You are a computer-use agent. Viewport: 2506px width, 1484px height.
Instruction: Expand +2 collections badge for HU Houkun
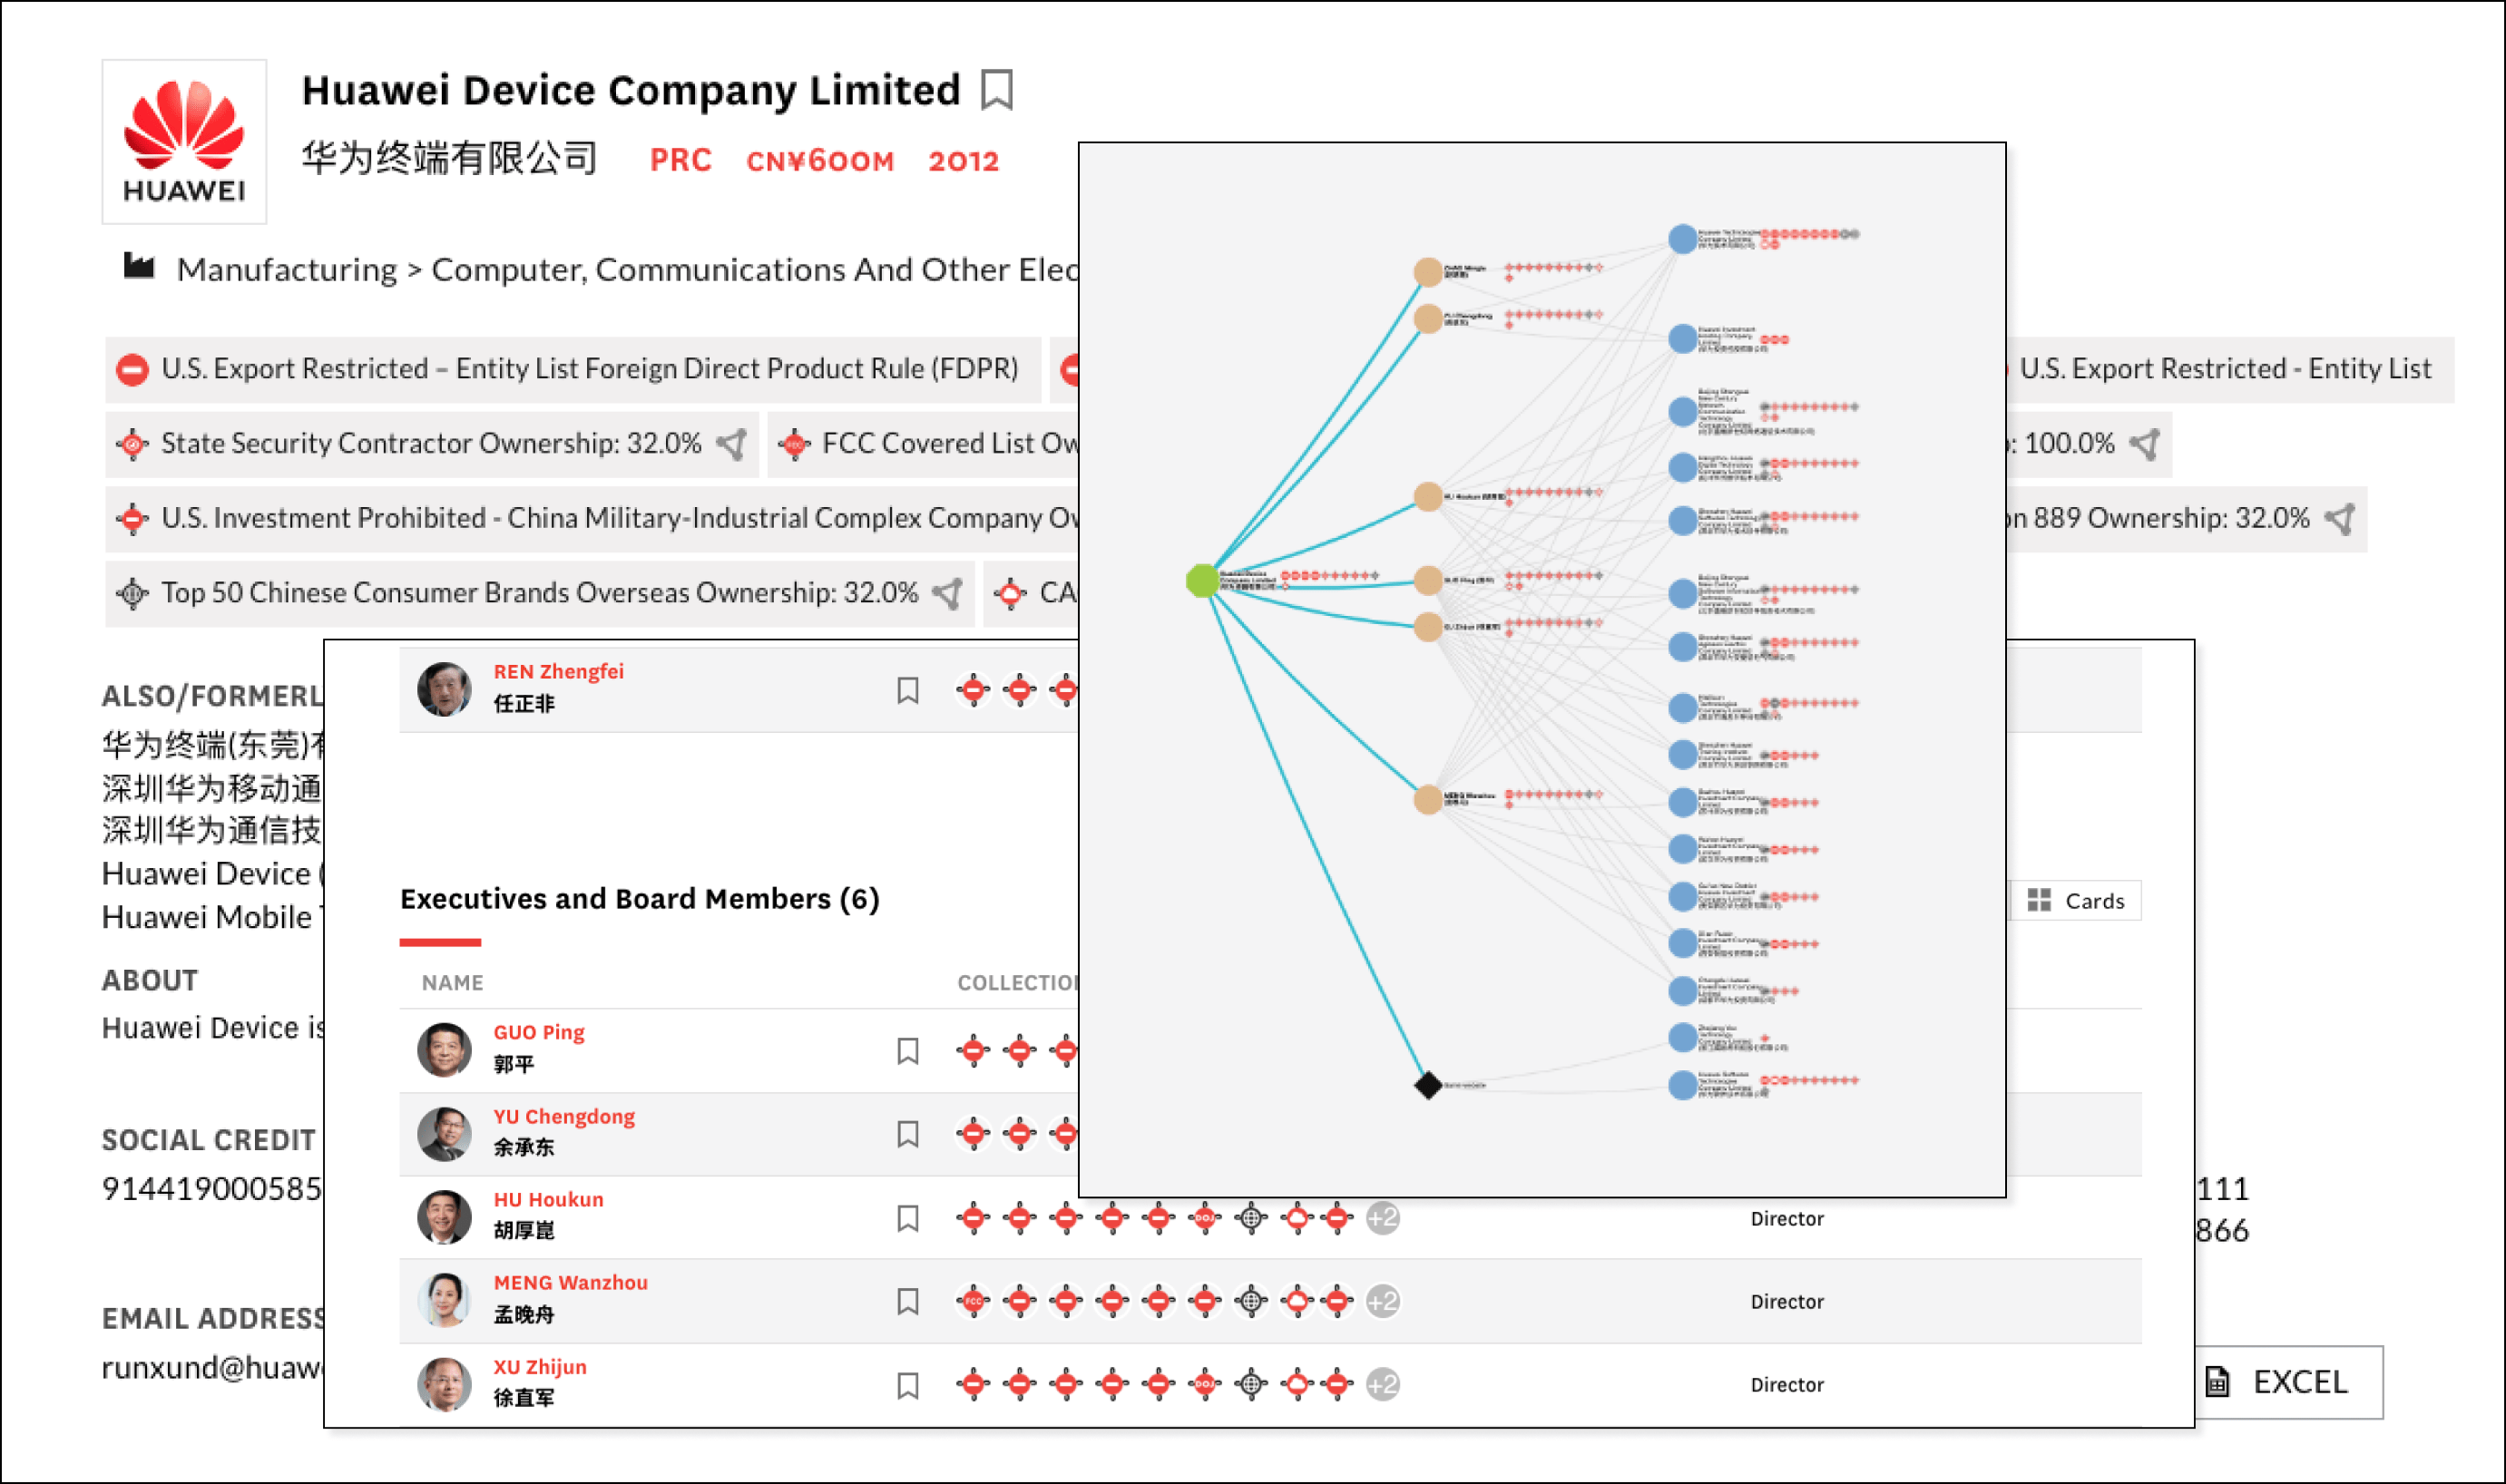[x=1382, y=1218]
